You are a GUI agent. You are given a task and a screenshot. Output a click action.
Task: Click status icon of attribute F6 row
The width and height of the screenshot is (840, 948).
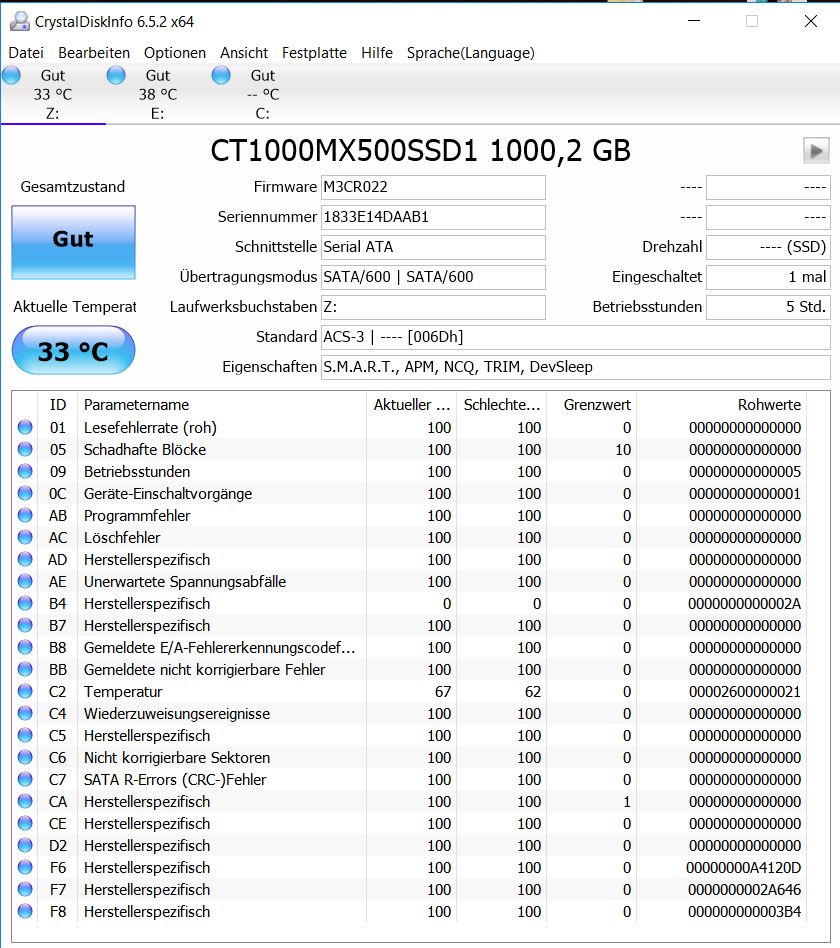tap(25, 868)
